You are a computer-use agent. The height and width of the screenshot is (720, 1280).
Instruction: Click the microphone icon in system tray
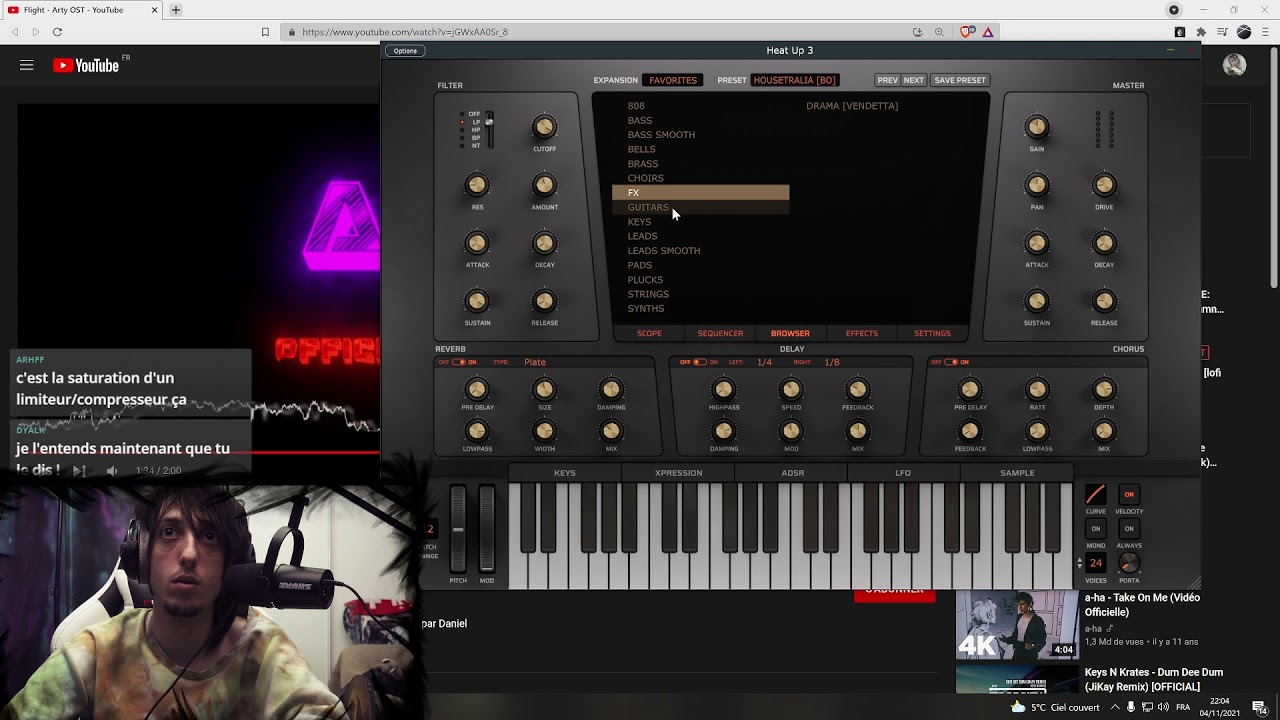point(1131,707)
